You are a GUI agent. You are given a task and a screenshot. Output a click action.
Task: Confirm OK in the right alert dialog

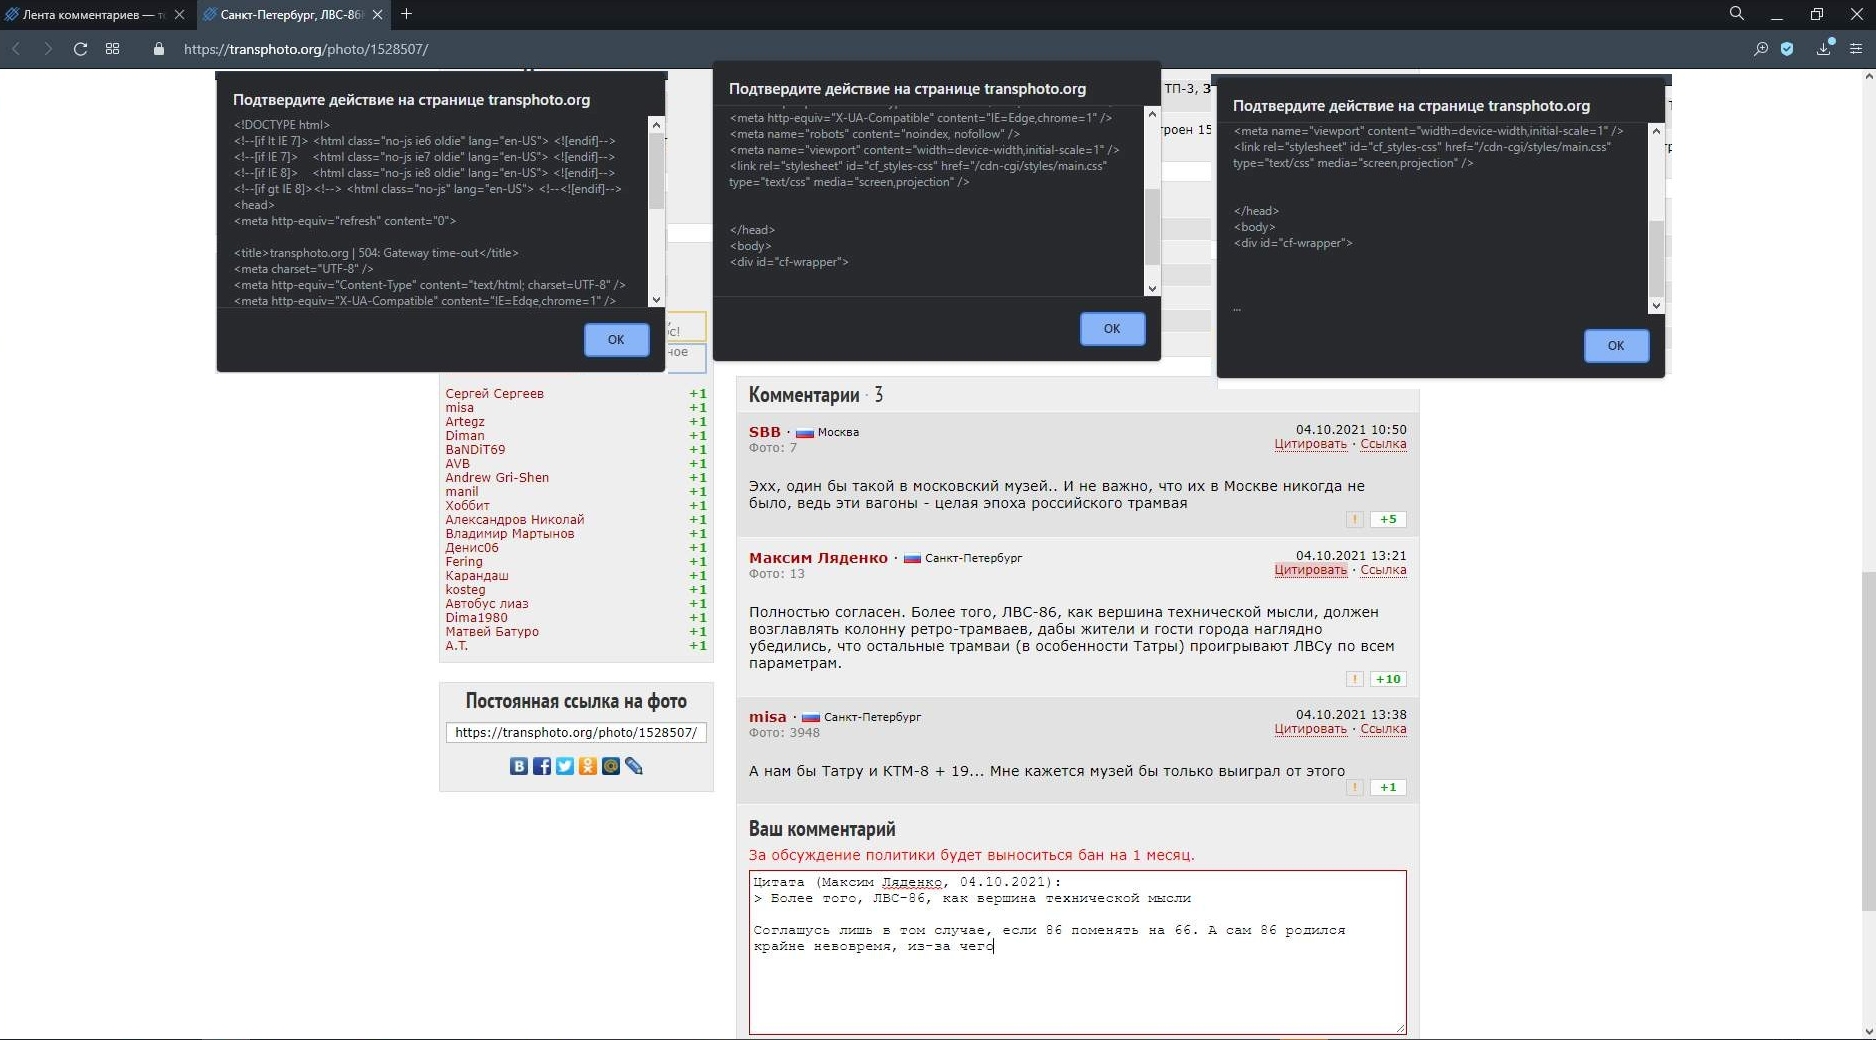click(x=1616, y=346)
